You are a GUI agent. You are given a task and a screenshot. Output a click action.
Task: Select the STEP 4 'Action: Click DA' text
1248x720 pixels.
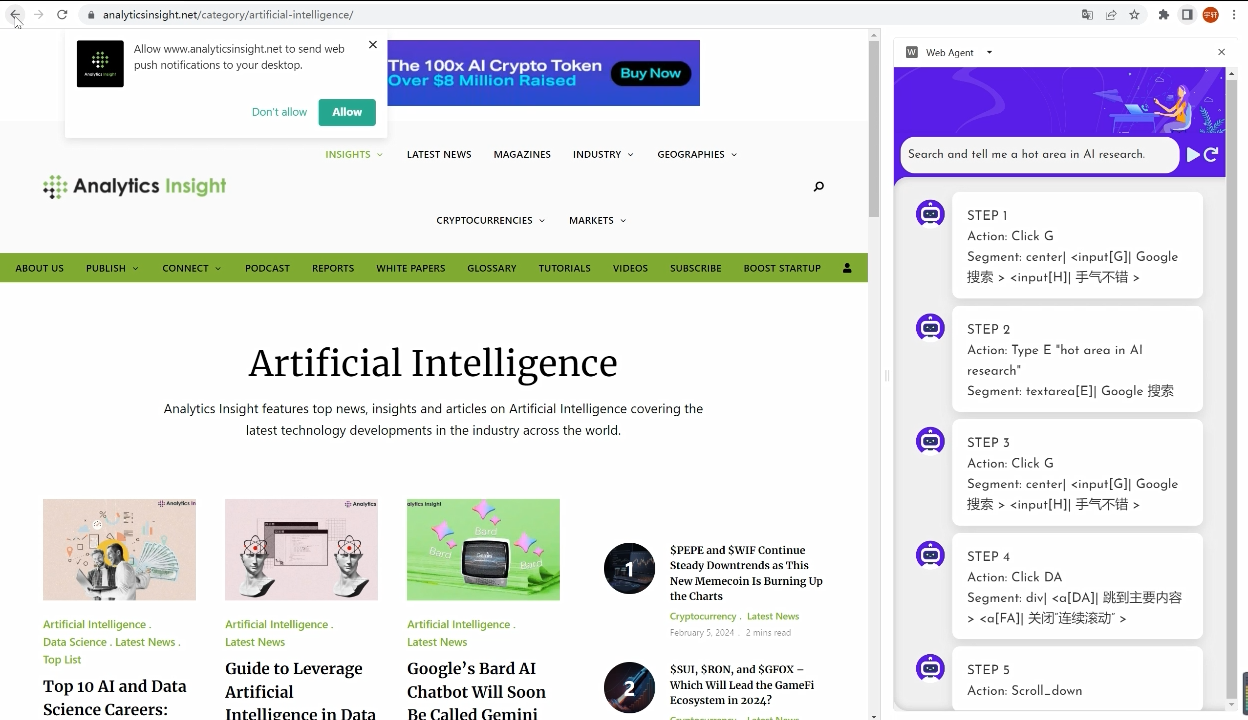1015,577
